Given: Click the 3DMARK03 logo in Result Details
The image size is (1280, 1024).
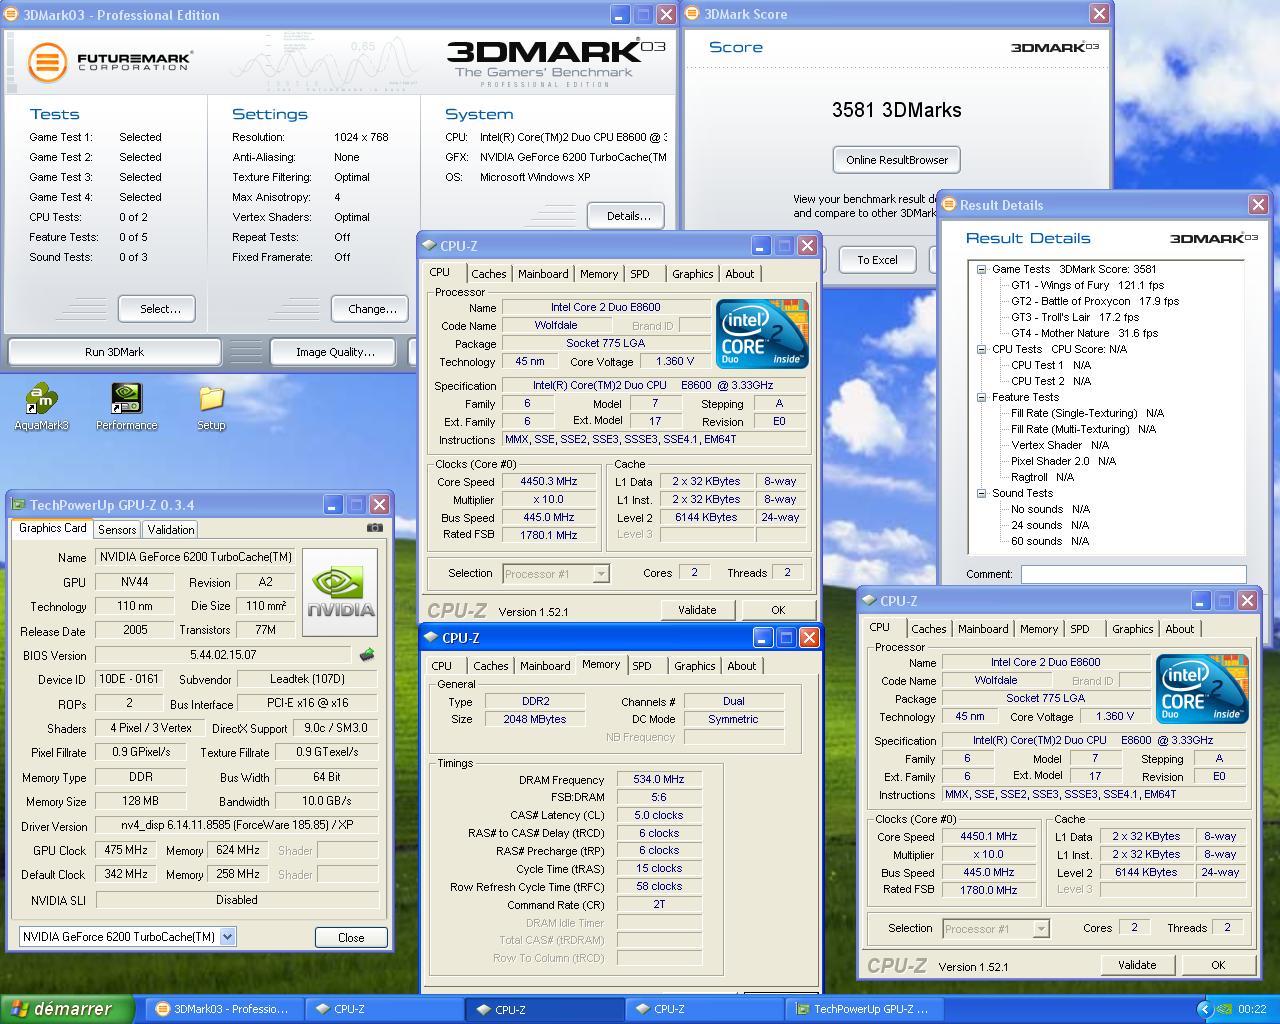Looking at the screenshot, I should 1214,238.
